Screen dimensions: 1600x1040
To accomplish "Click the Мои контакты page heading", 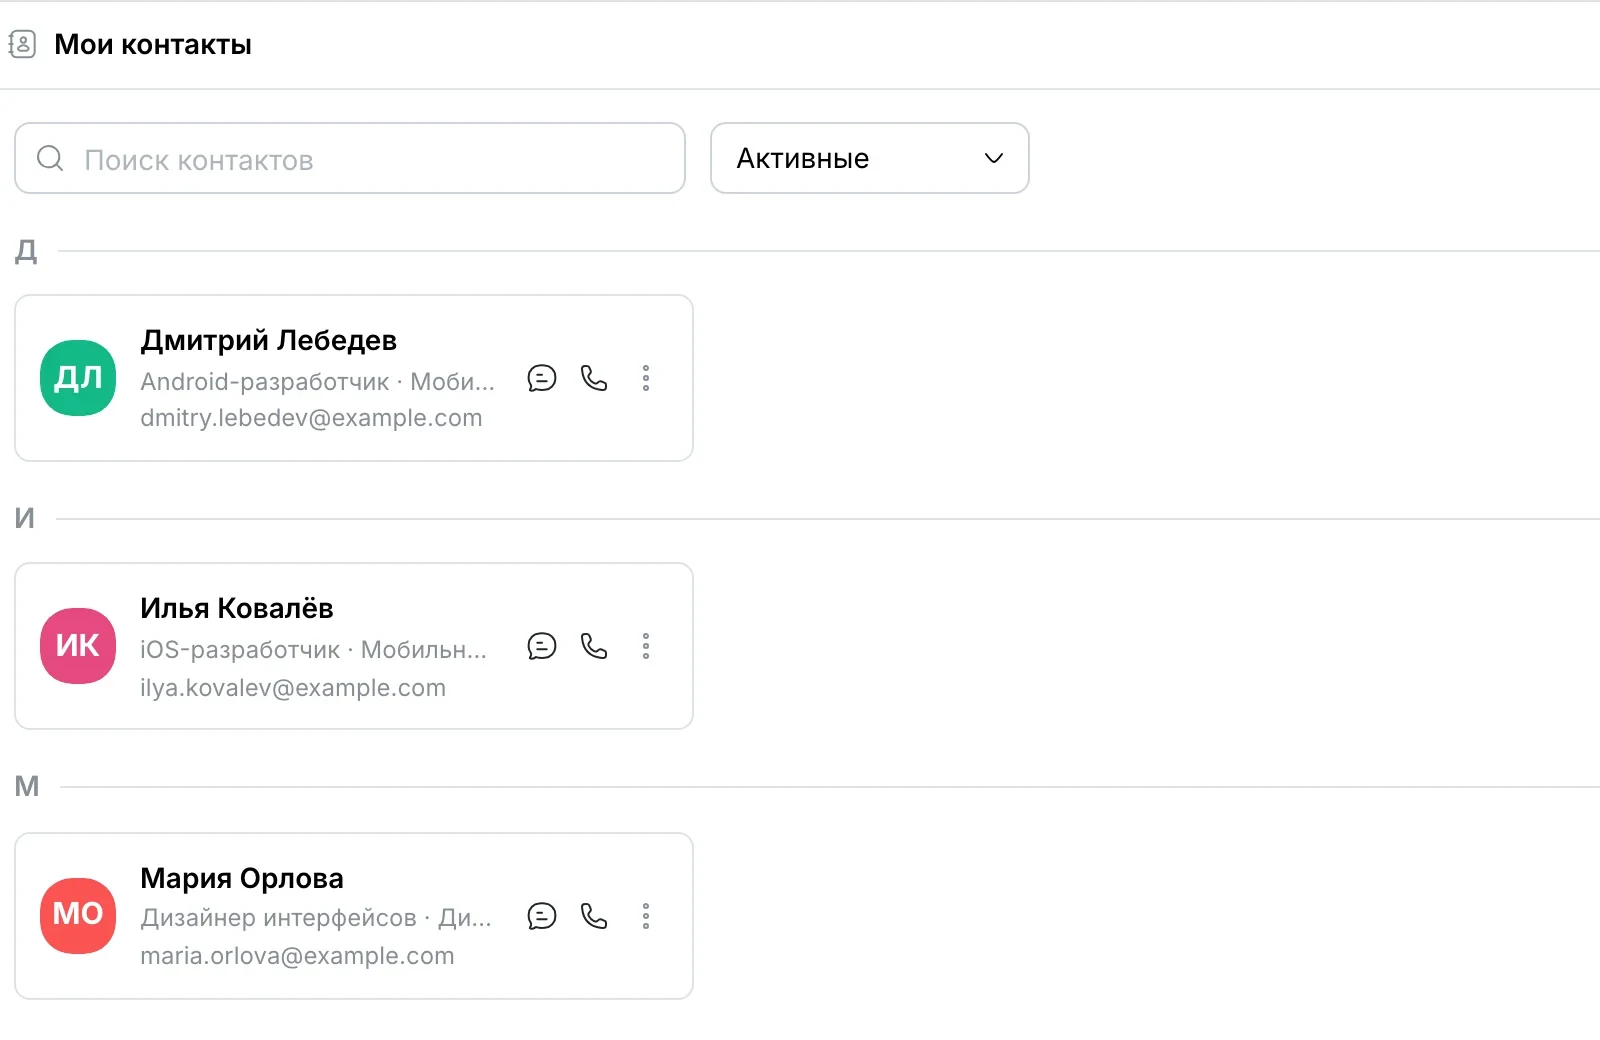I will pyautogui.click(x=153, y=45).
